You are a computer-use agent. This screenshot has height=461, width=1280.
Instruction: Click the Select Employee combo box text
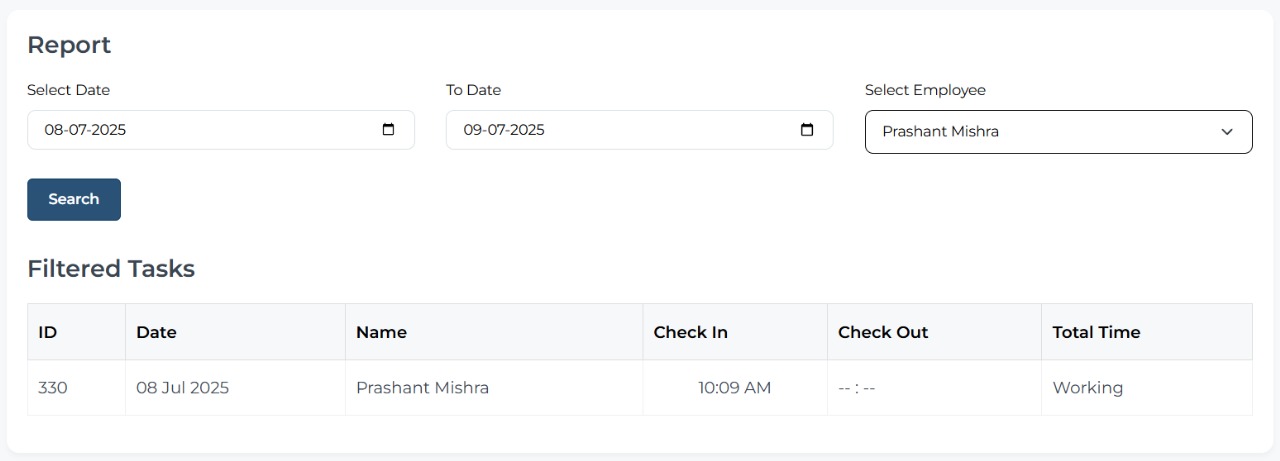coord(940,132)
